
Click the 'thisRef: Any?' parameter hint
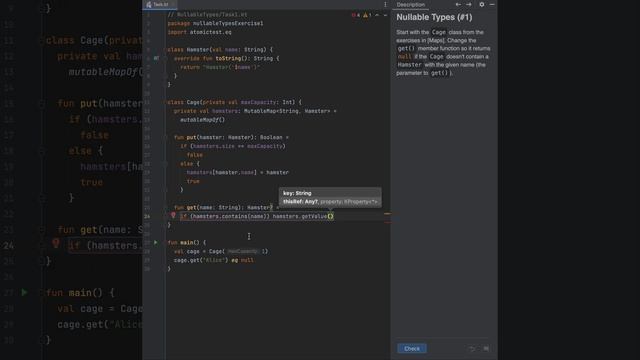pos(300,202)
